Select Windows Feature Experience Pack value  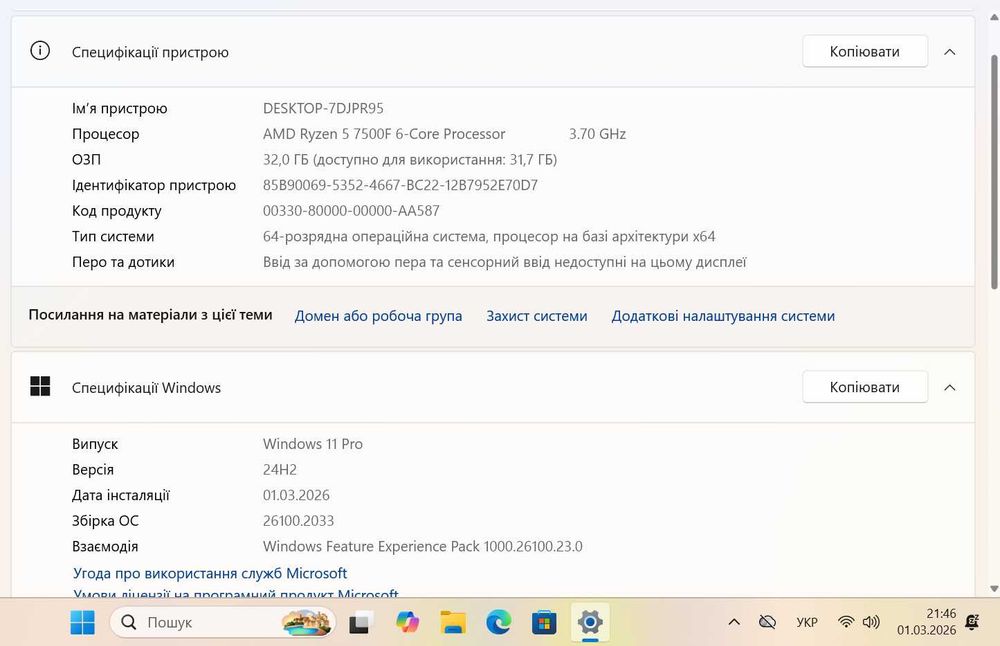point(423,547)
